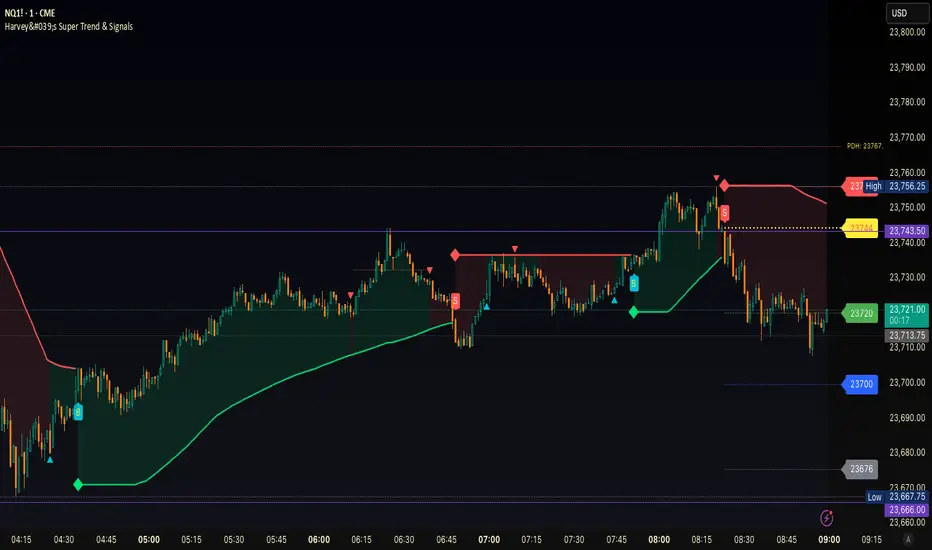Click the yellow 23744 level tag
This screenshot has width=932, height=550.
pyautogui.click(x=860, y=228)
